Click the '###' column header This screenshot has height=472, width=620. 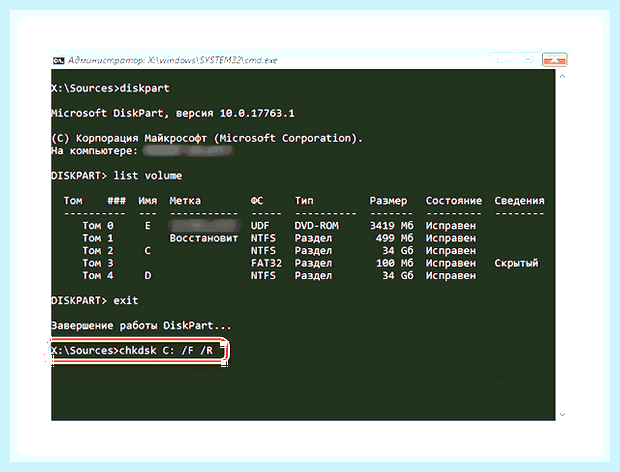tap(117, 201)
